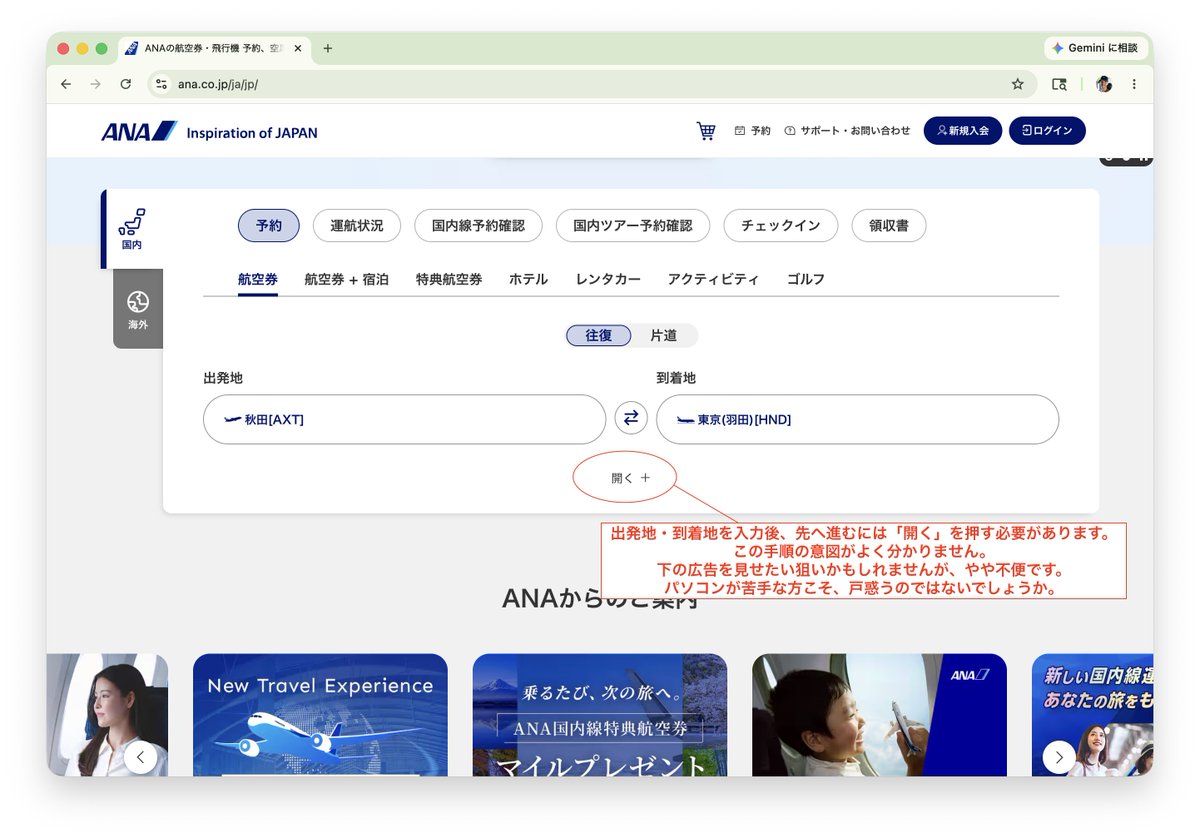Open 国内ツアー予約確認
This screenshot has width=1200, height=838.
(x=633, y=226)
